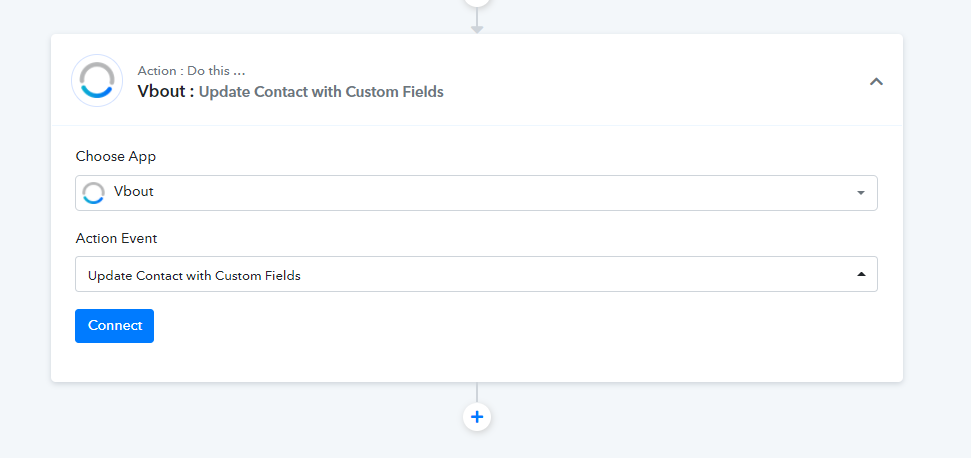Viewport: 971px width, 458px height.
Task: Click the header title 'Update Contact with Custom Fields'
Action: [321, 92]
